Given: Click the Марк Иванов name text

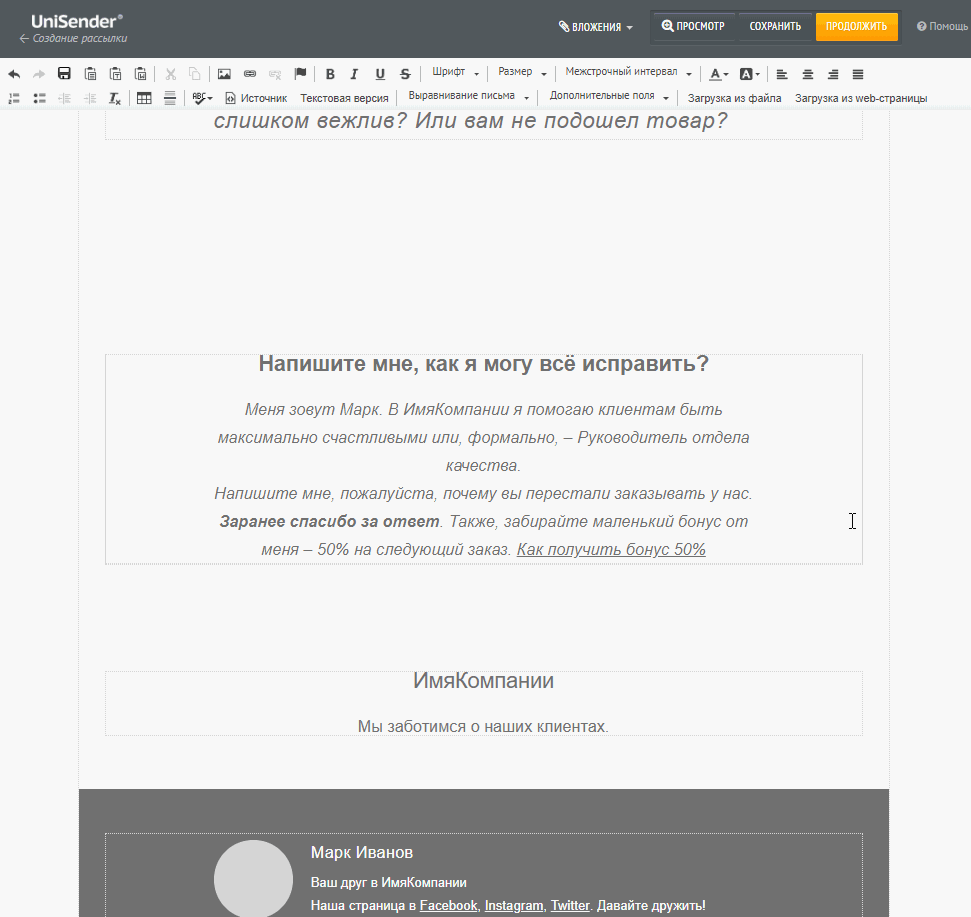Looking at the screenshot, I should click(x=362, y=853).
